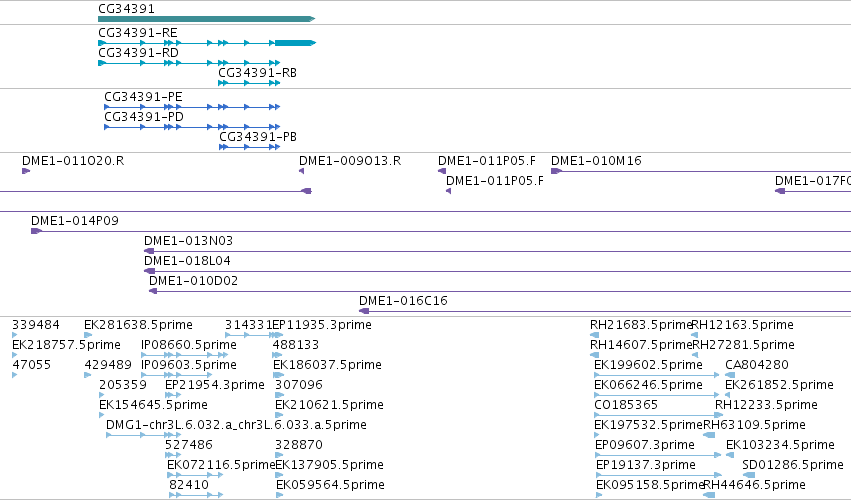Click the DME1-009O13.R feature label
This screenshot has width=851, height=500.
(350, 161)
